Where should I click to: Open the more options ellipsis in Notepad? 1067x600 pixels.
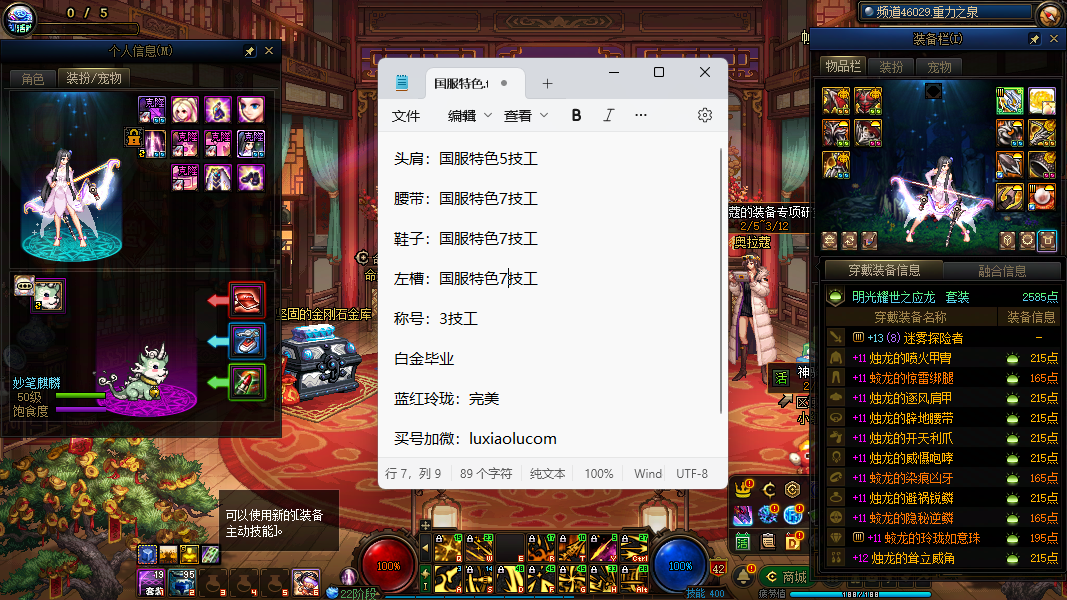641,115
